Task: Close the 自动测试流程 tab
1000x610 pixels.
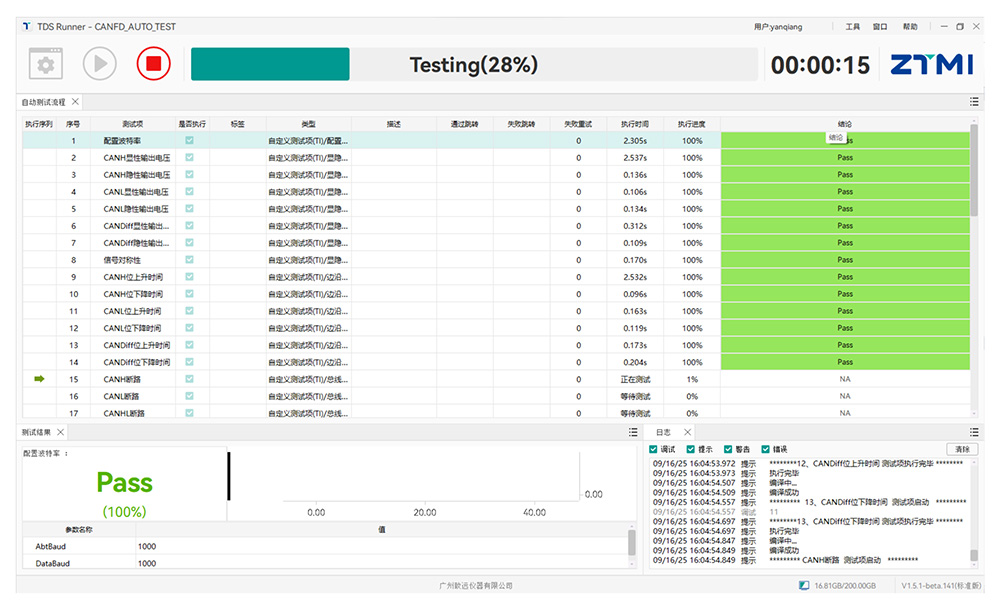Action: click(x=75, y=101)
